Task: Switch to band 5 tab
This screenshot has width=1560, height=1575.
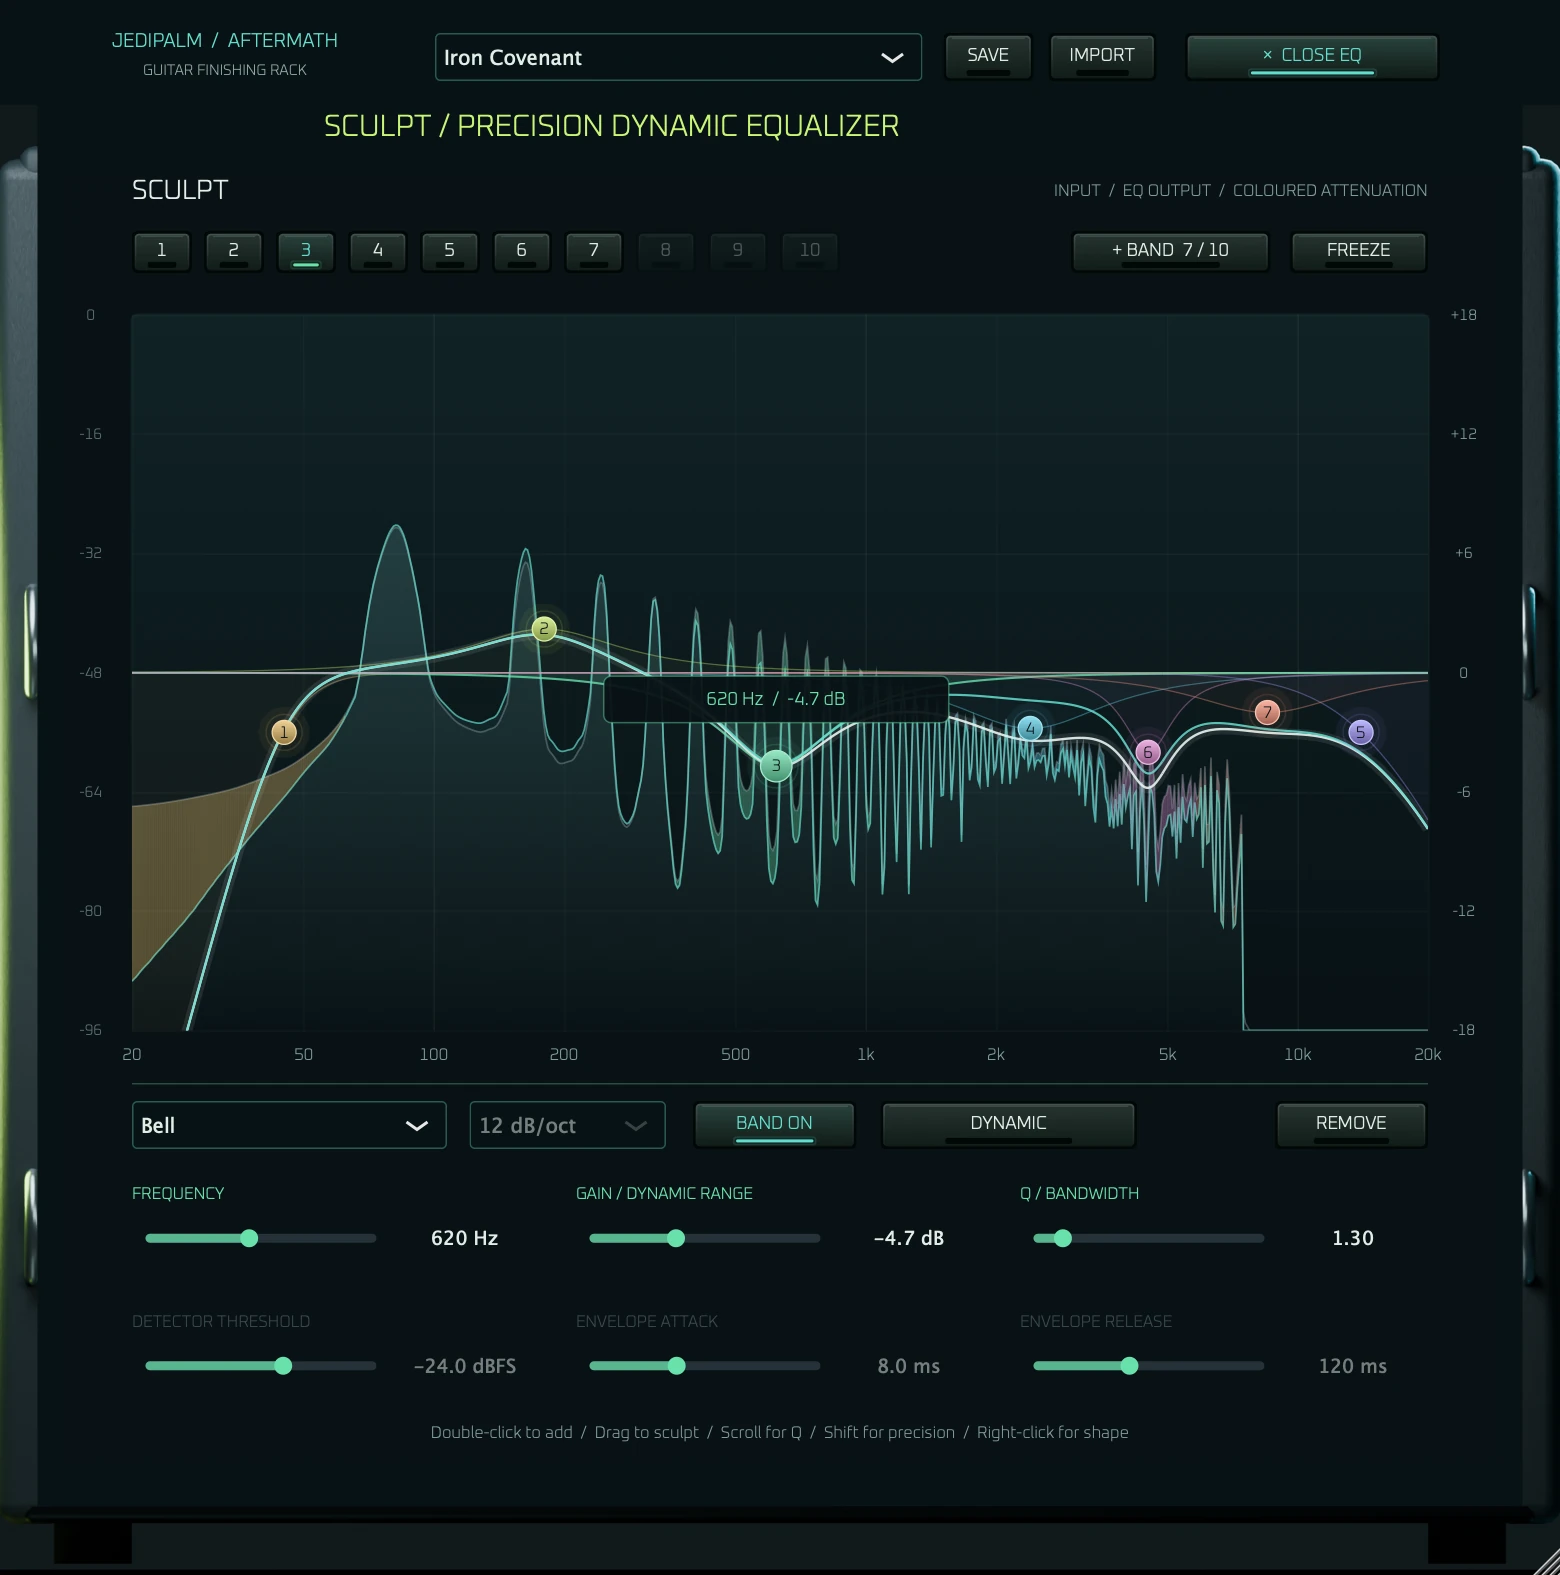Action: (x=450, y=251)
